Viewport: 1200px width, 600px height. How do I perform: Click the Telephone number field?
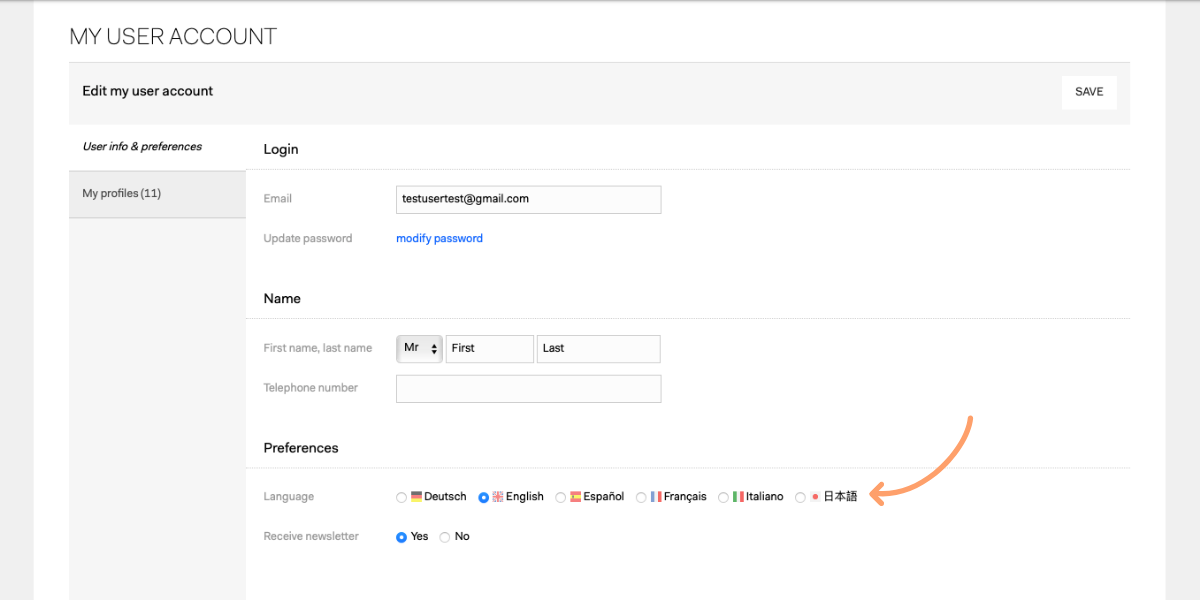528,388
